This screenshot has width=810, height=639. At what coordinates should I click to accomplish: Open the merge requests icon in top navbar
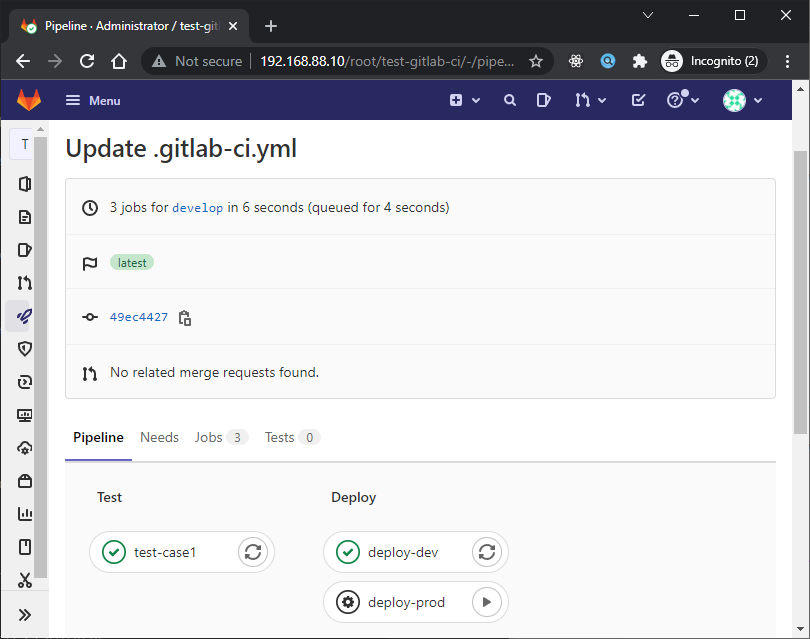(582, 100)
